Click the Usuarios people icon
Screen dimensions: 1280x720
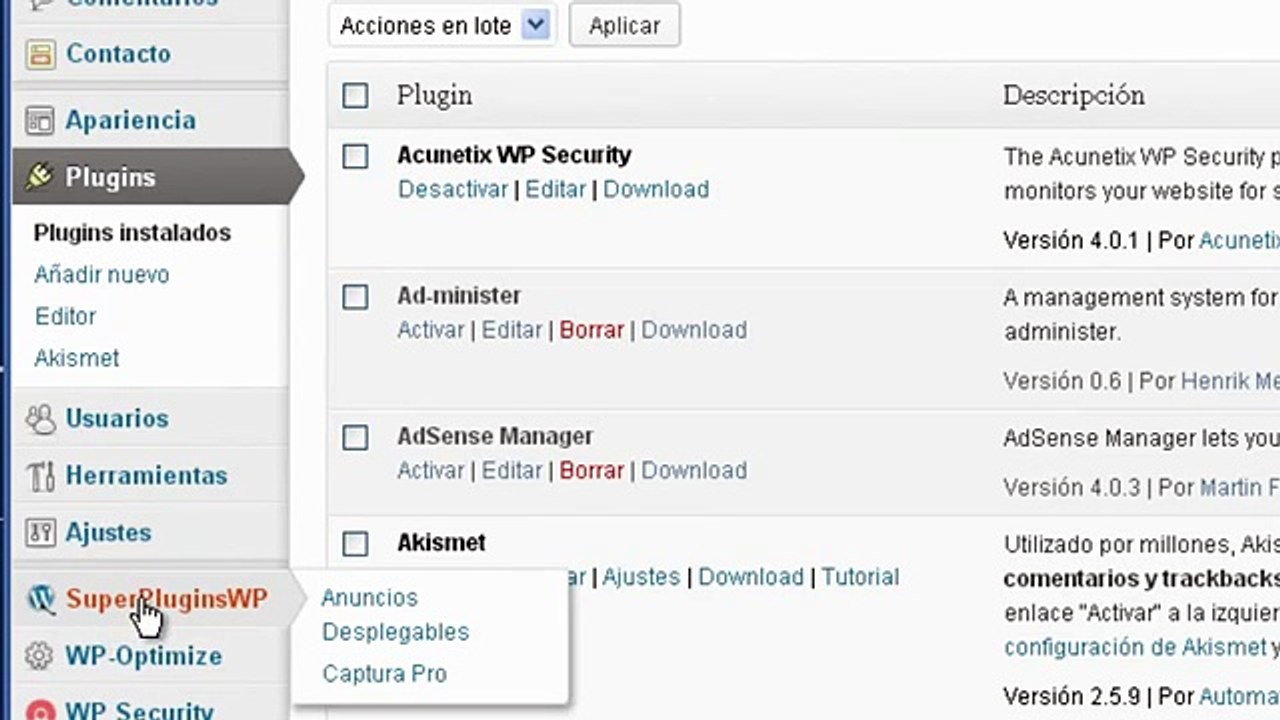coord(40,418)
